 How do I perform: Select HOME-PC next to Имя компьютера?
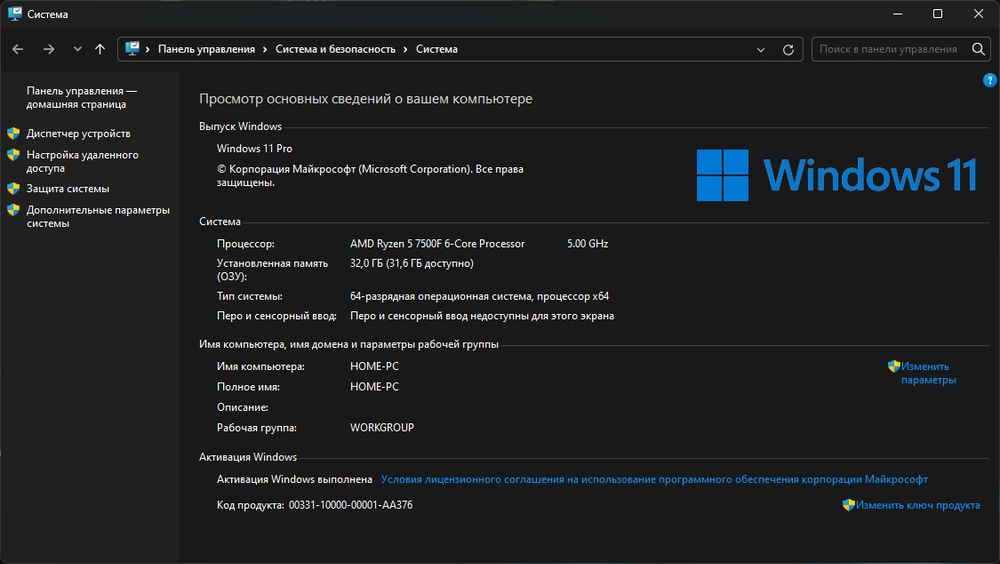374,366
